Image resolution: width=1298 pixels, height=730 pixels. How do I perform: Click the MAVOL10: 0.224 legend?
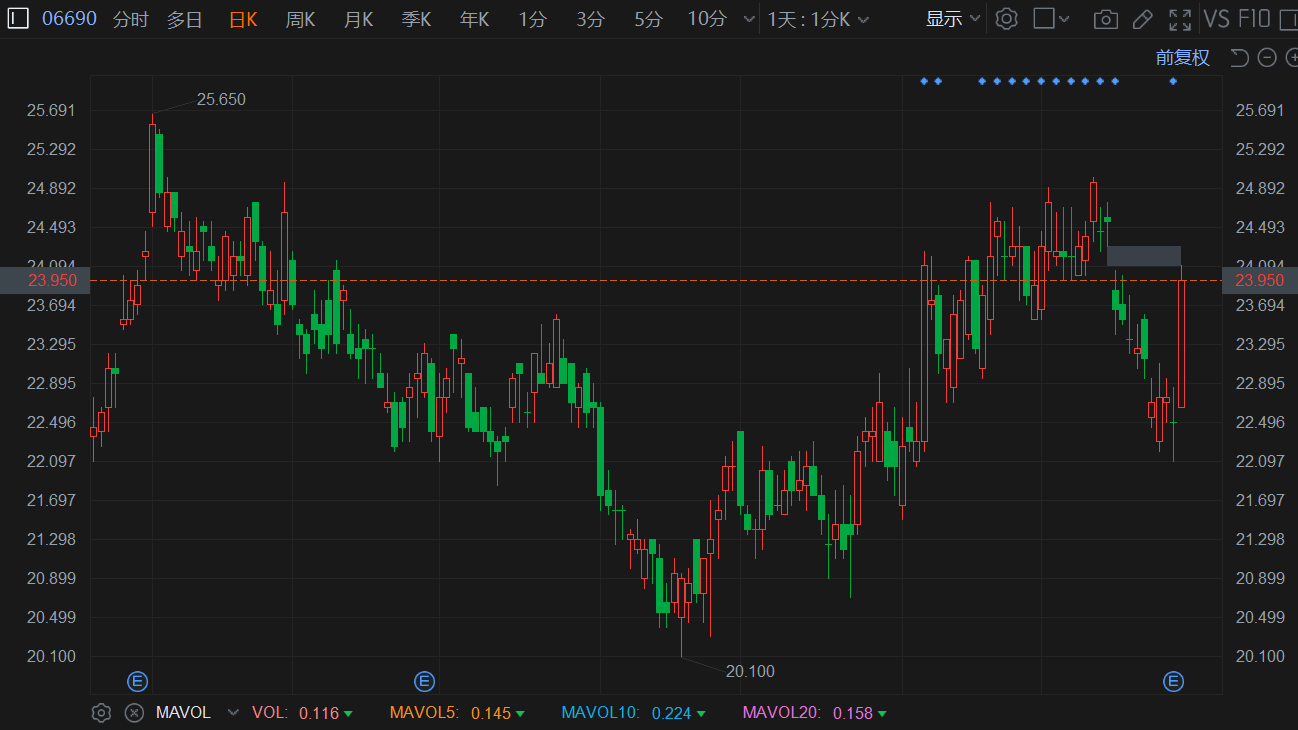[632, 713]
